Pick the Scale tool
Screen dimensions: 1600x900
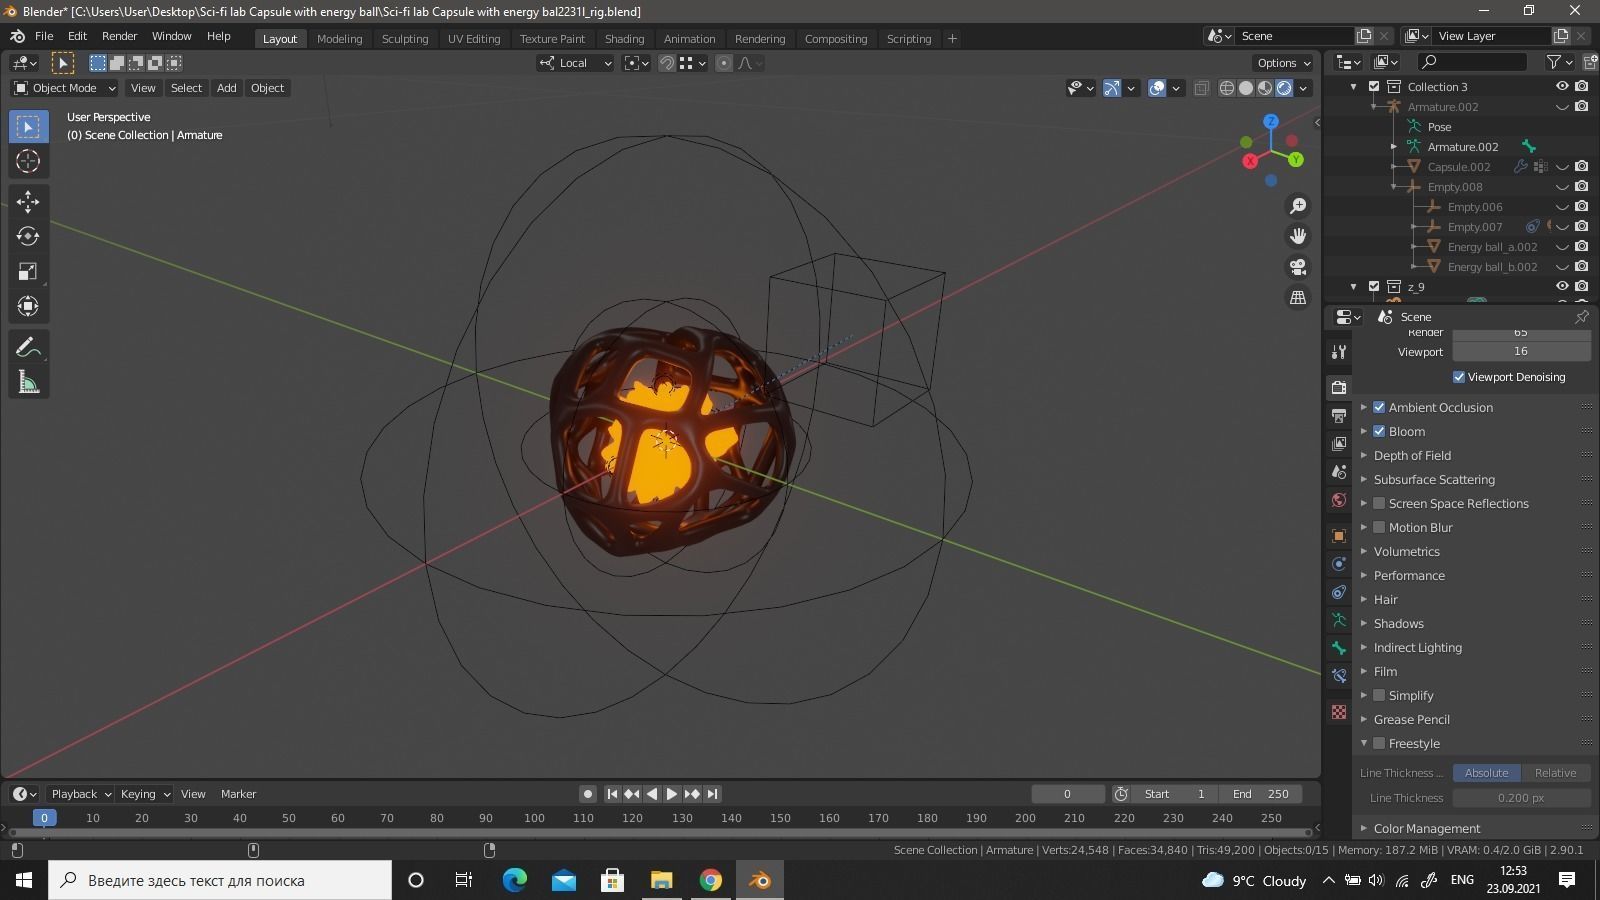coord(28,271)
